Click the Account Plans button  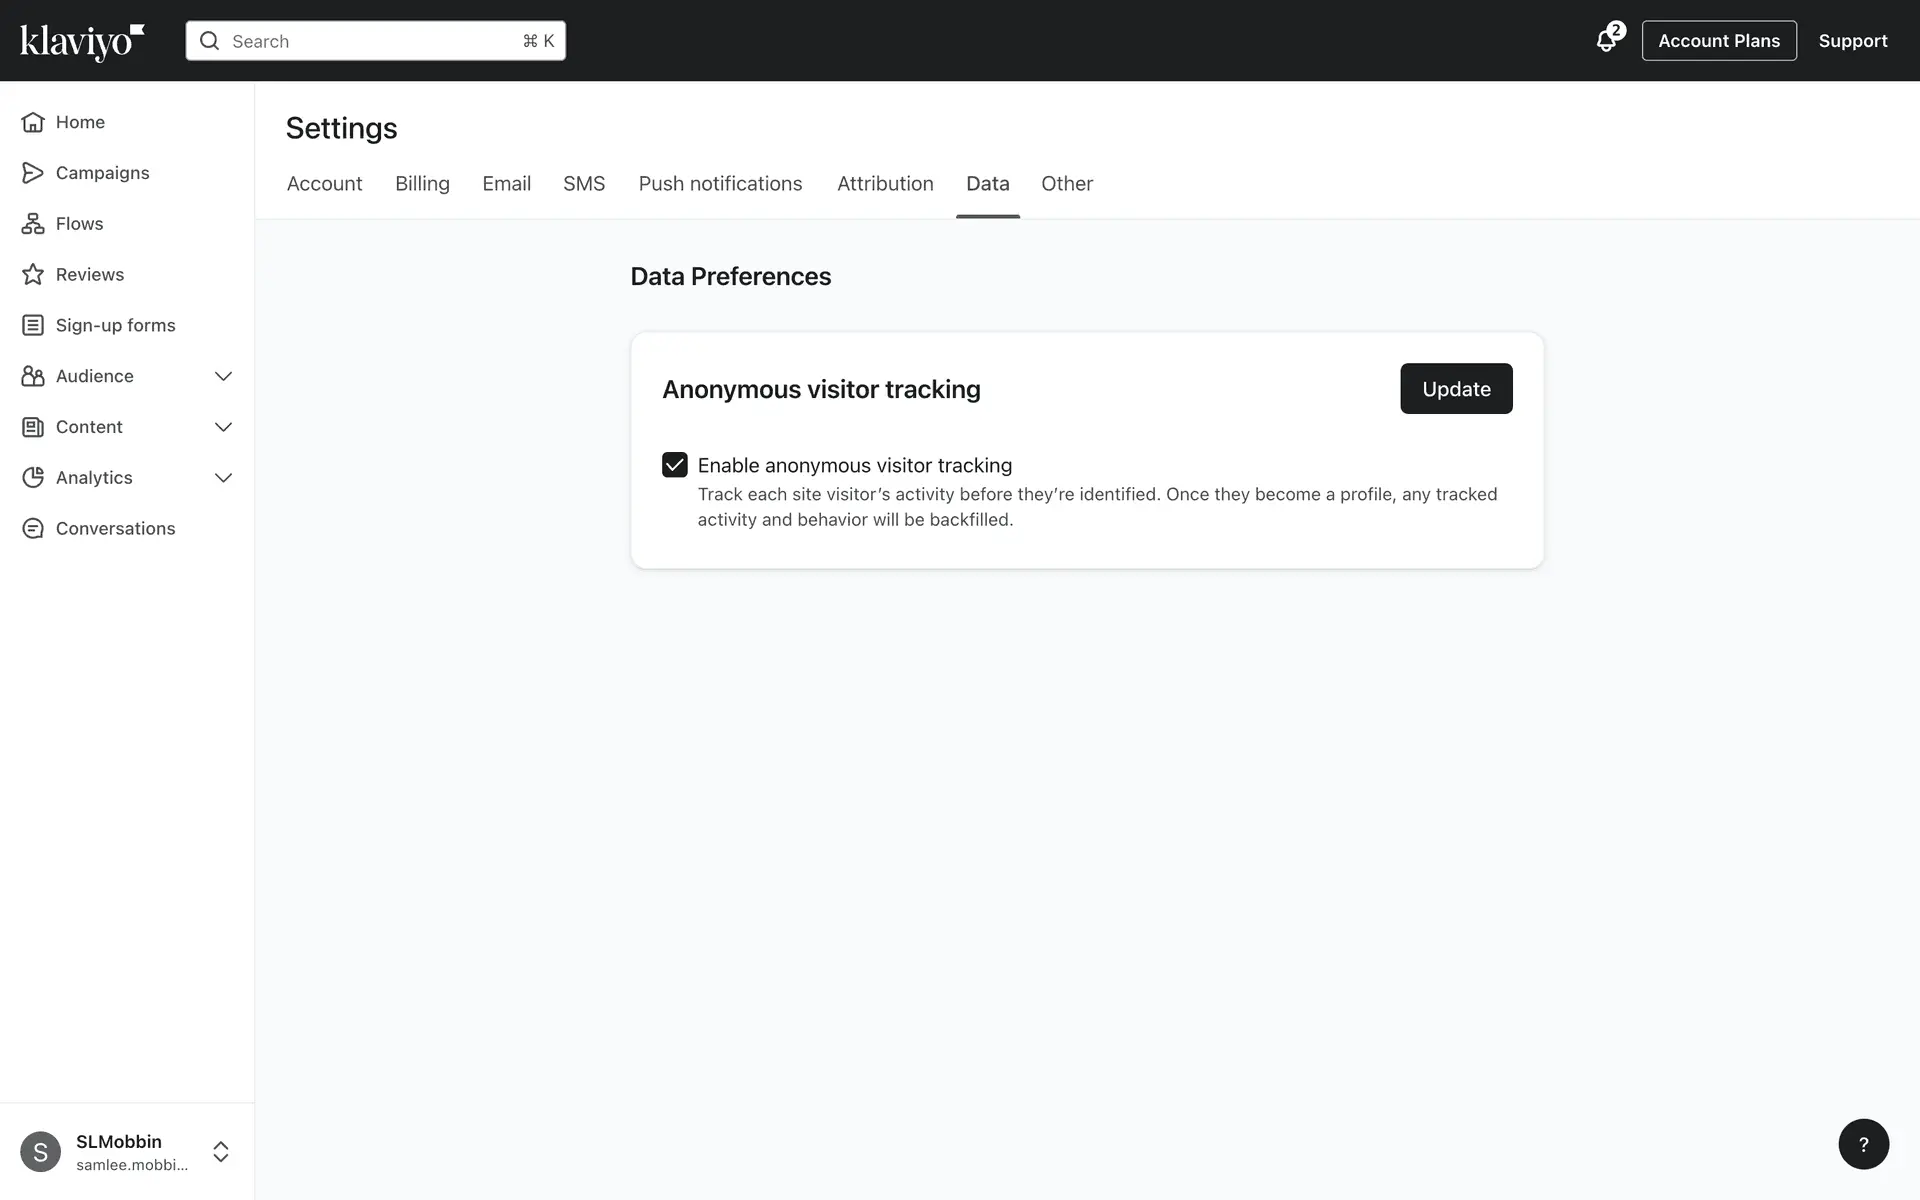pos(1718,41)
